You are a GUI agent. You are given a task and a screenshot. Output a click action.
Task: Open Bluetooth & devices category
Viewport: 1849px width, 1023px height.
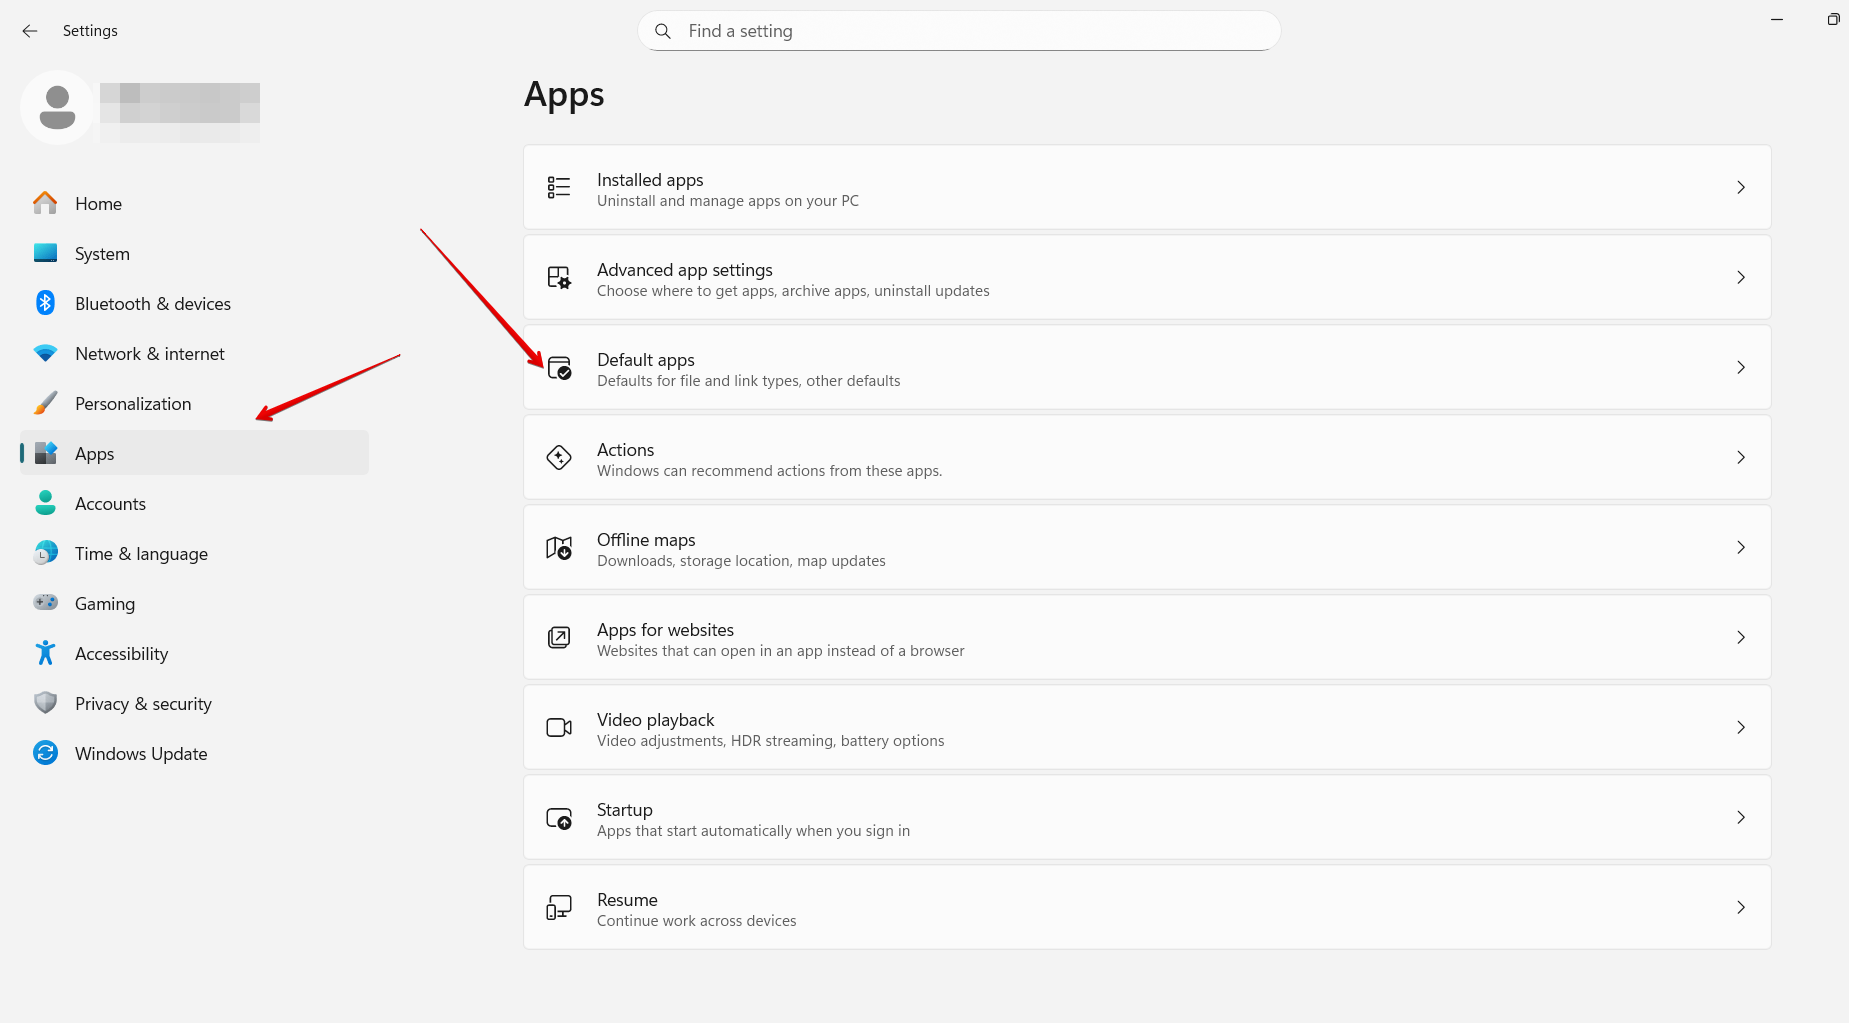(194, 303)
